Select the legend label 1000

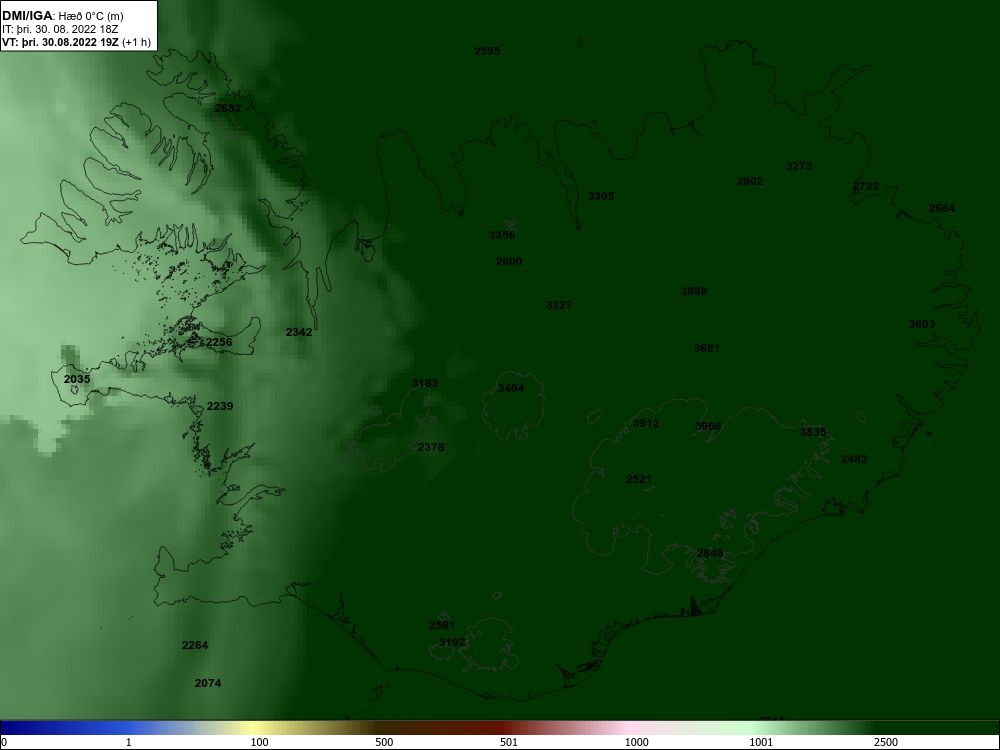(636, 742)
